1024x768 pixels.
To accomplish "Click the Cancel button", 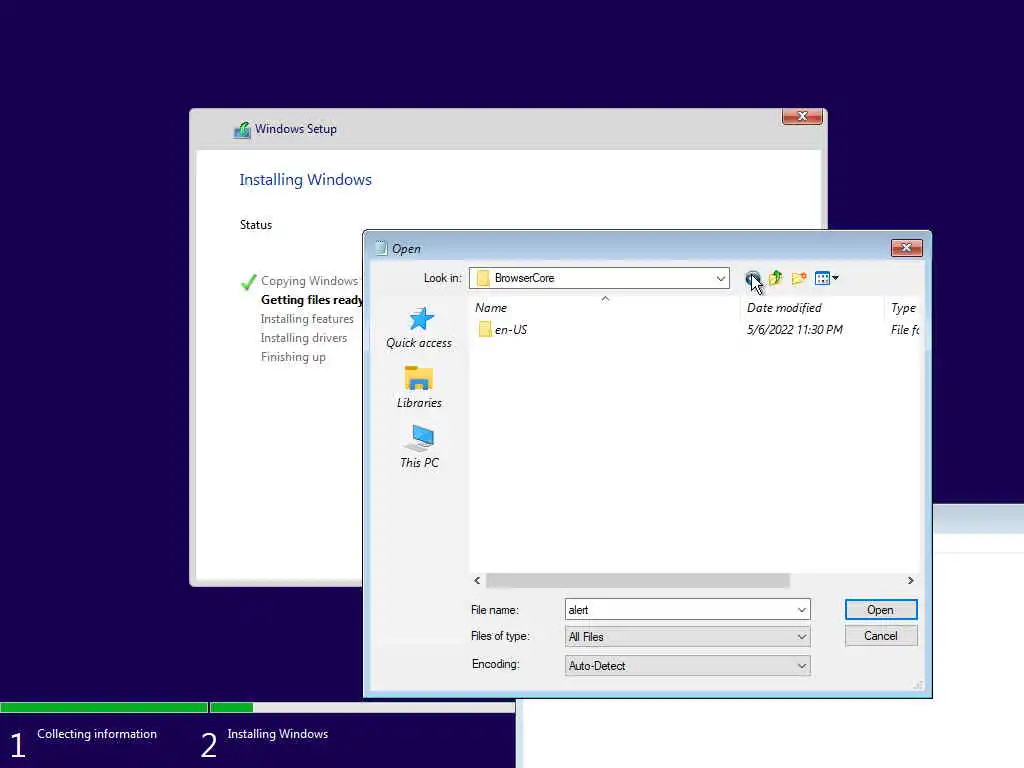I will [x=881, y=636].
